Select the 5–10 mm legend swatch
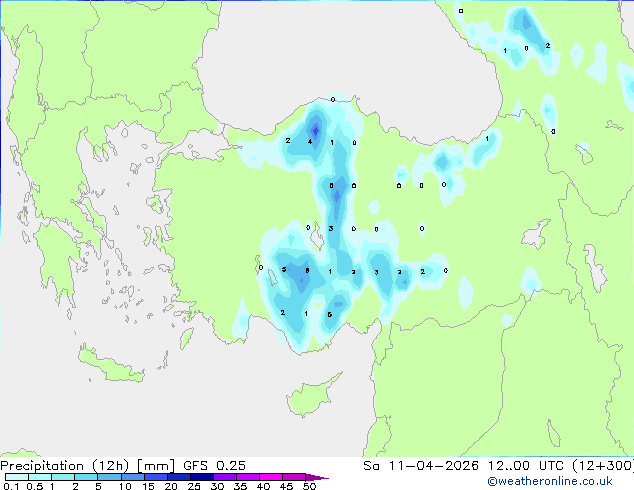The width and height of the screenshot is (634, 490). coord(109,477)
